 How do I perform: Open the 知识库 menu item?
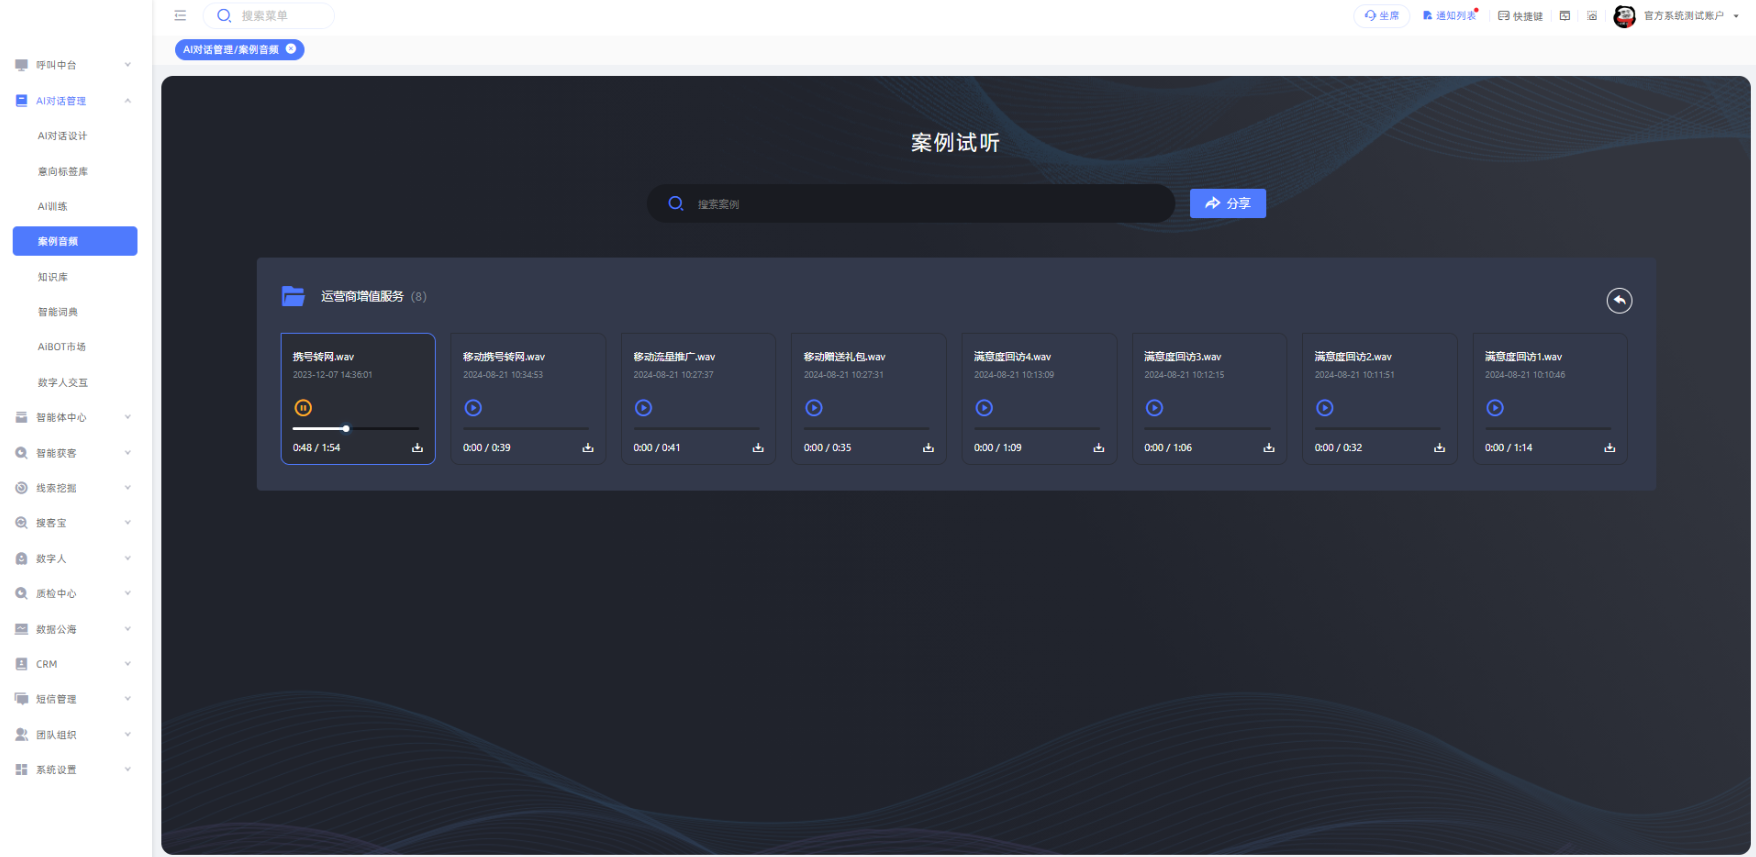[x=53, y=277]
